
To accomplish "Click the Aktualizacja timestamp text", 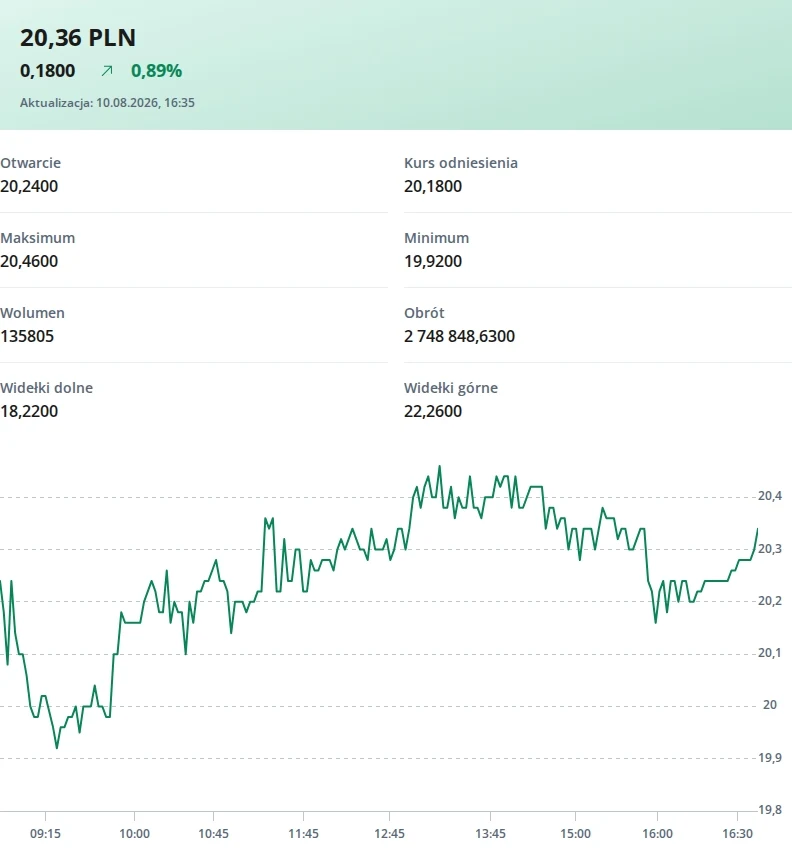I will coord(107,103).
